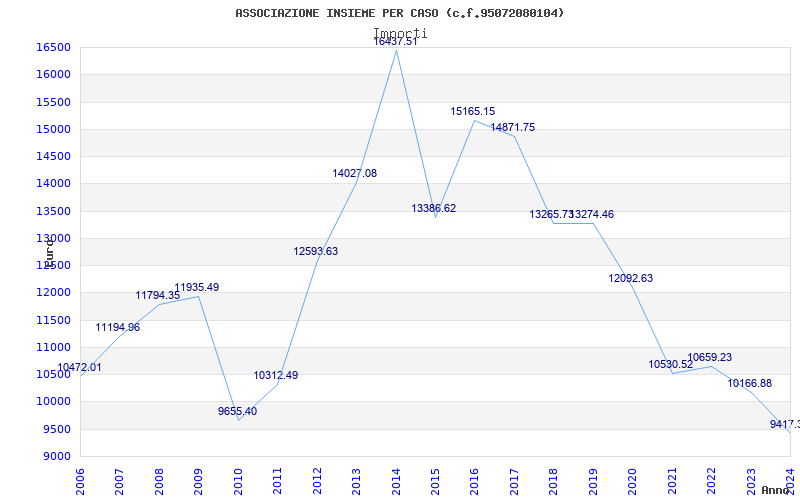Click the 13386.62 data label for 2015
Screen dimensions: 800x500
pyautogui.click(x=434, y=208)
